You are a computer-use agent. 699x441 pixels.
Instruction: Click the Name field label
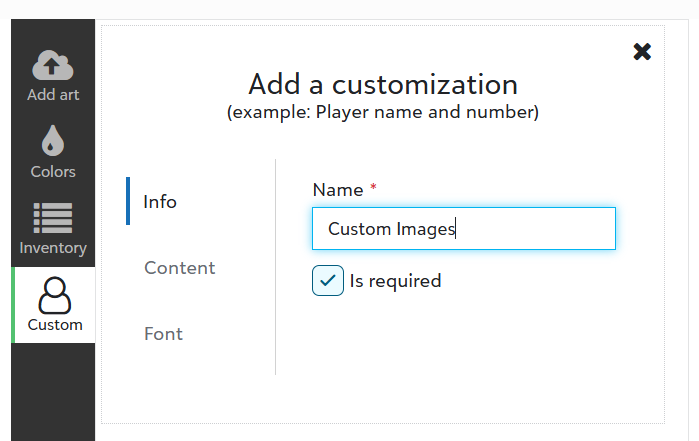pos(337,190)
